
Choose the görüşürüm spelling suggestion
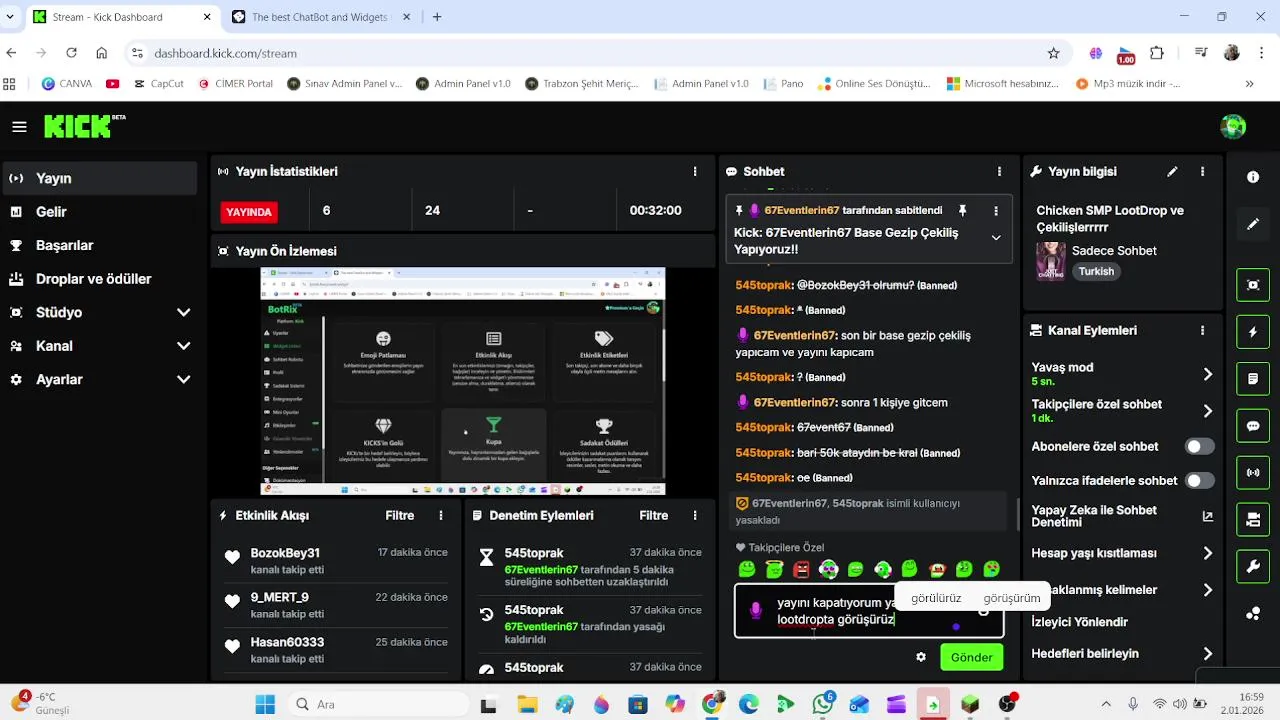[x=1012, y=598]
